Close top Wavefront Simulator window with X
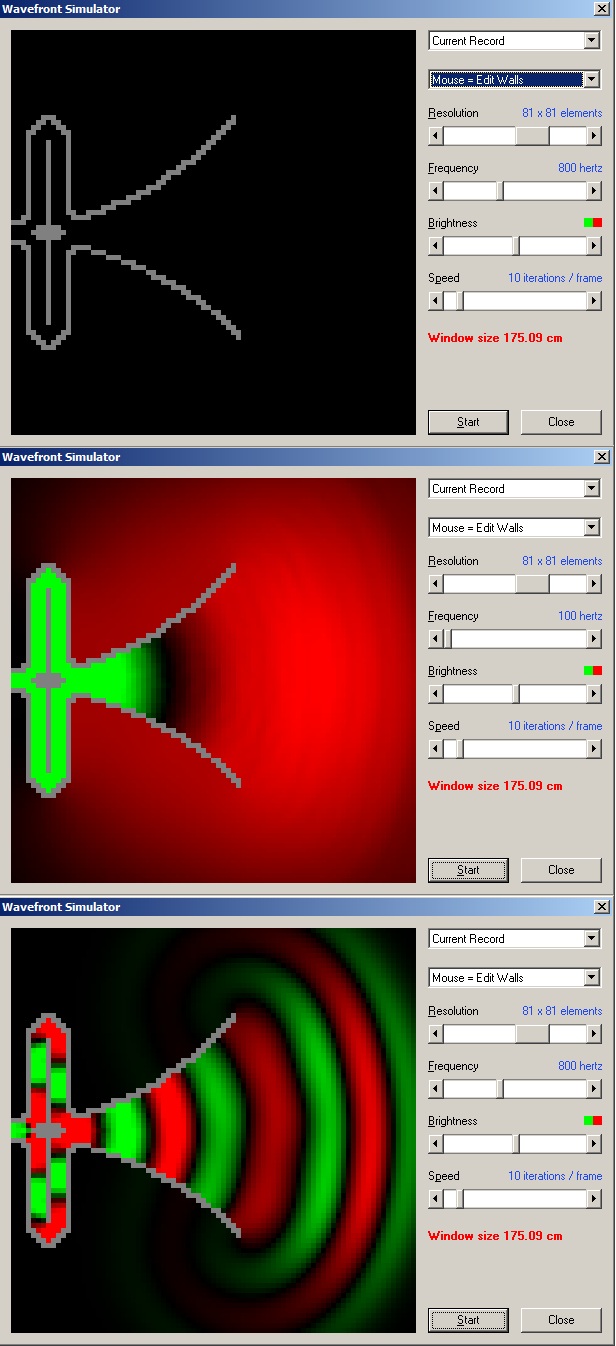The image size is (616, 1346). coord(602,9)
